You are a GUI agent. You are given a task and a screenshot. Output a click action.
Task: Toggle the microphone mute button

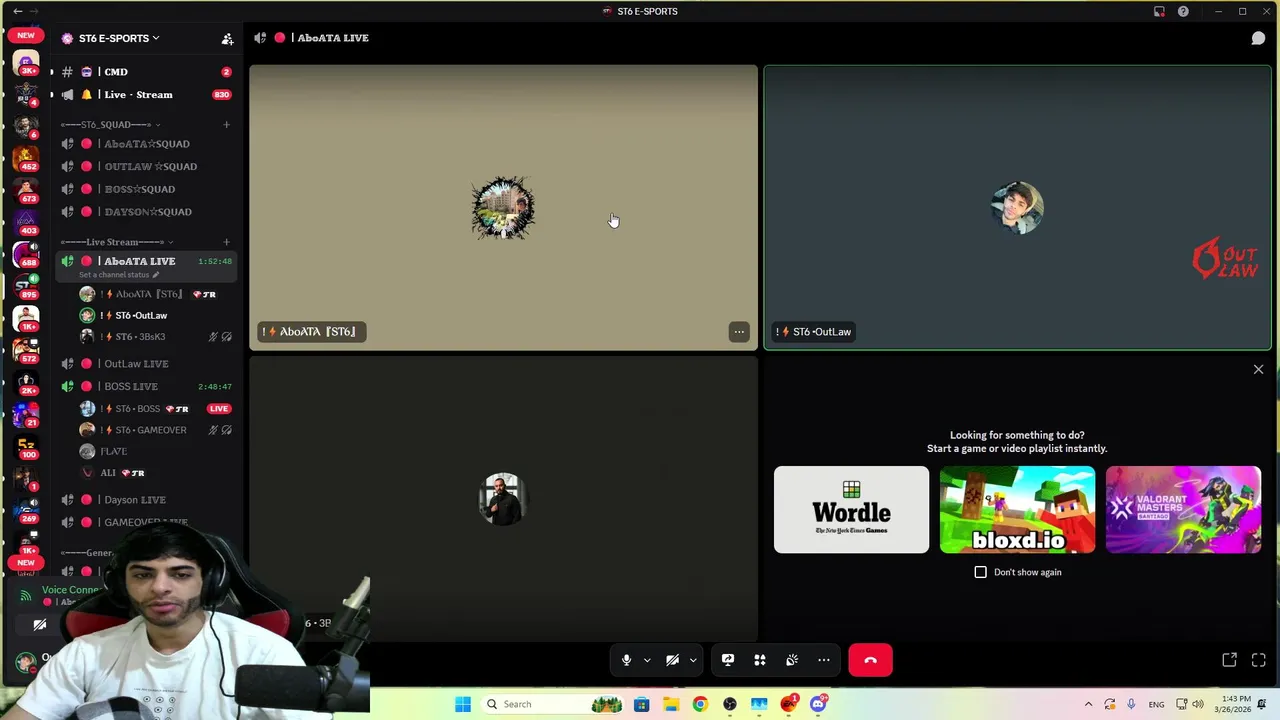coord(626,660)
